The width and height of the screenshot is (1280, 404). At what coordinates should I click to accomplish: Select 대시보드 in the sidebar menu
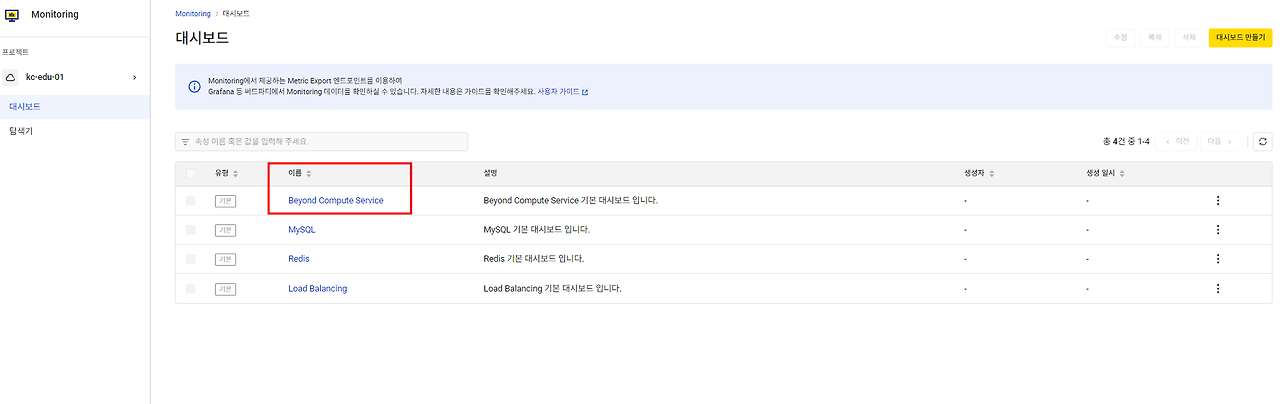pos(25,106)
